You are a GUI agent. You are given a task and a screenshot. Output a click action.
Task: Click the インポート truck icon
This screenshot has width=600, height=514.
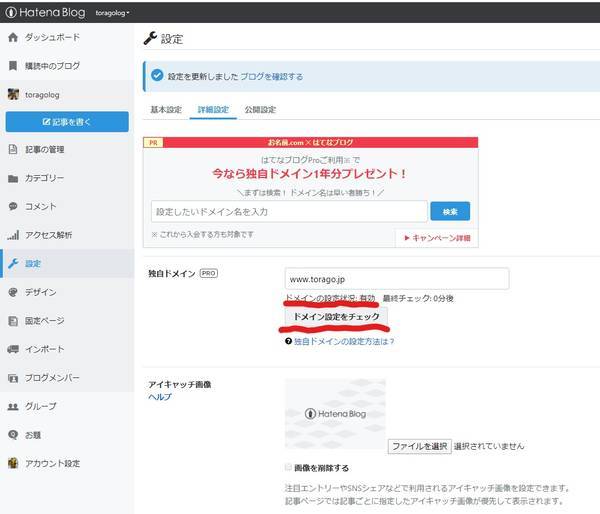coord(13,349)
